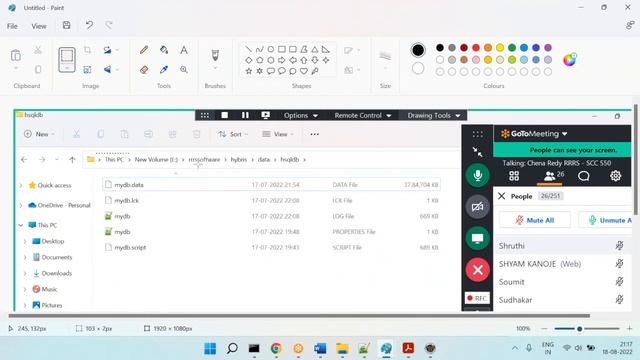Image resolution: width=640 pixels, height=360 pixels.
Task: Select the Text tool
Action: pos(184,50)
